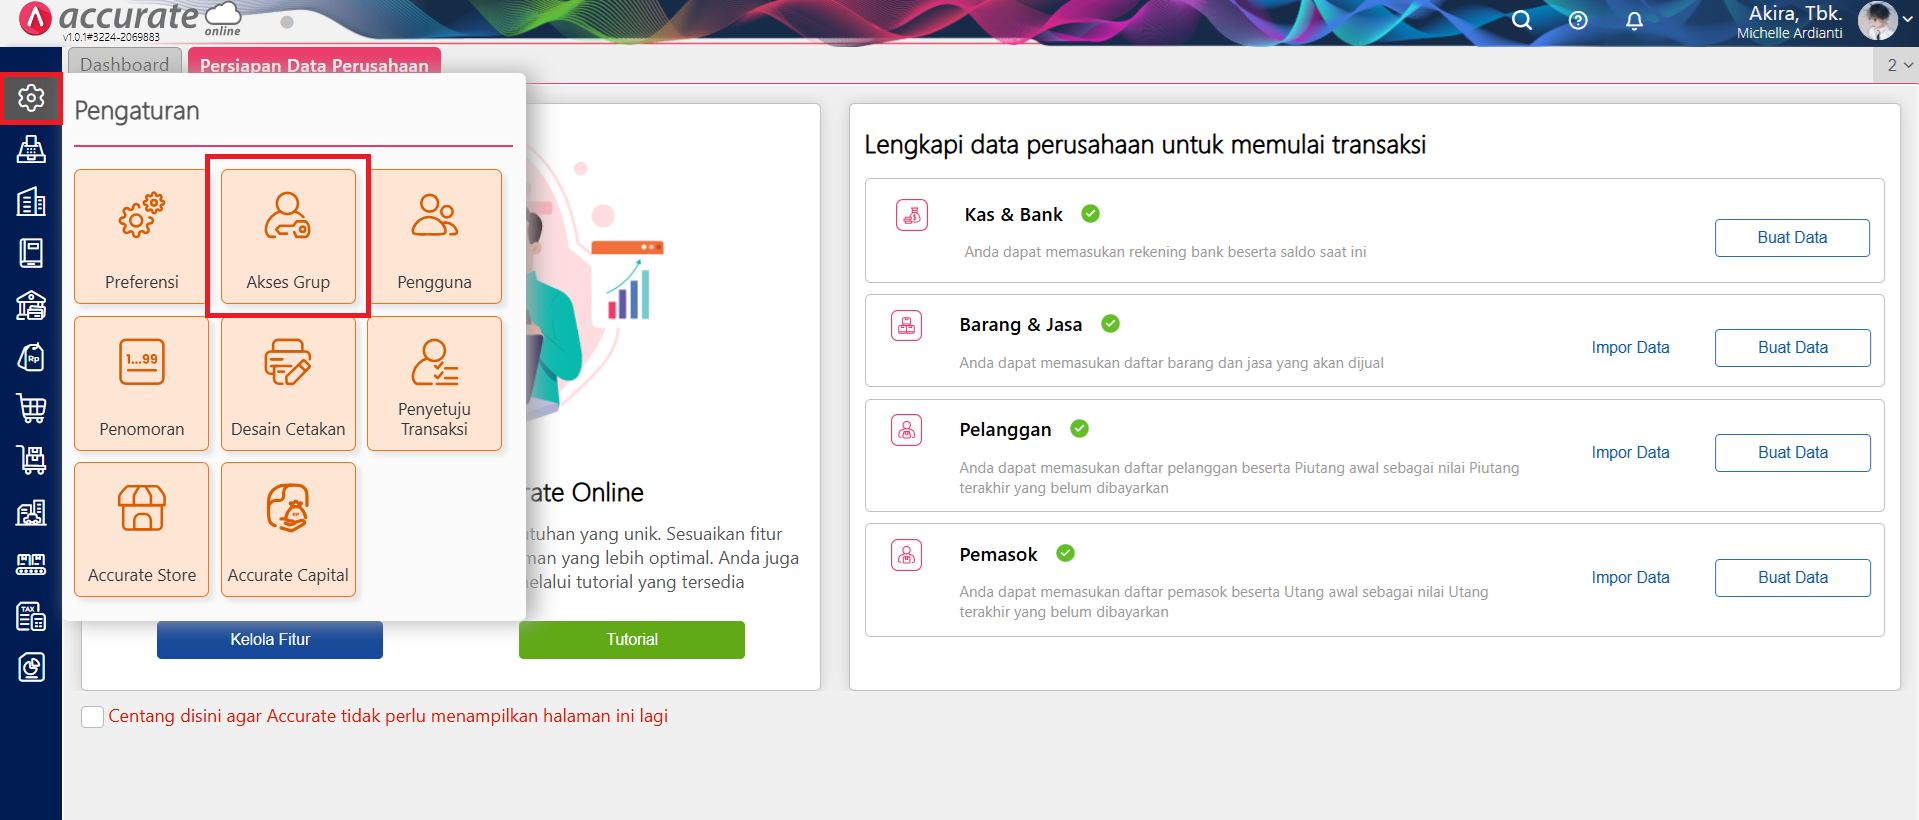Expand the open tabs count dropdown
1919x820 pixels.
coord(1899,65)
